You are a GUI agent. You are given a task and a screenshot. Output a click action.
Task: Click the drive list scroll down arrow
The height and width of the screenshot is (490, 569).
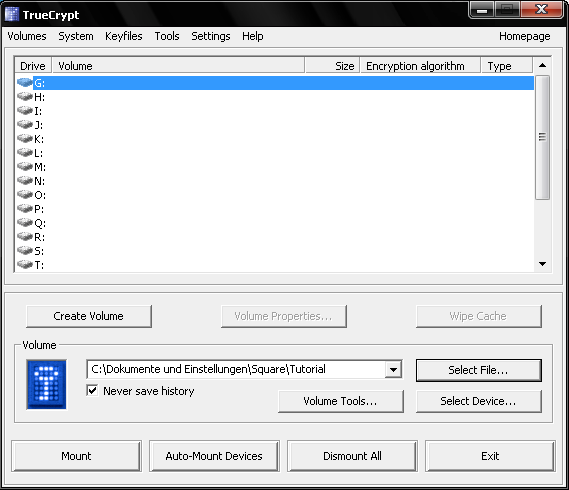pyautogui.click(x=542, y=264)
